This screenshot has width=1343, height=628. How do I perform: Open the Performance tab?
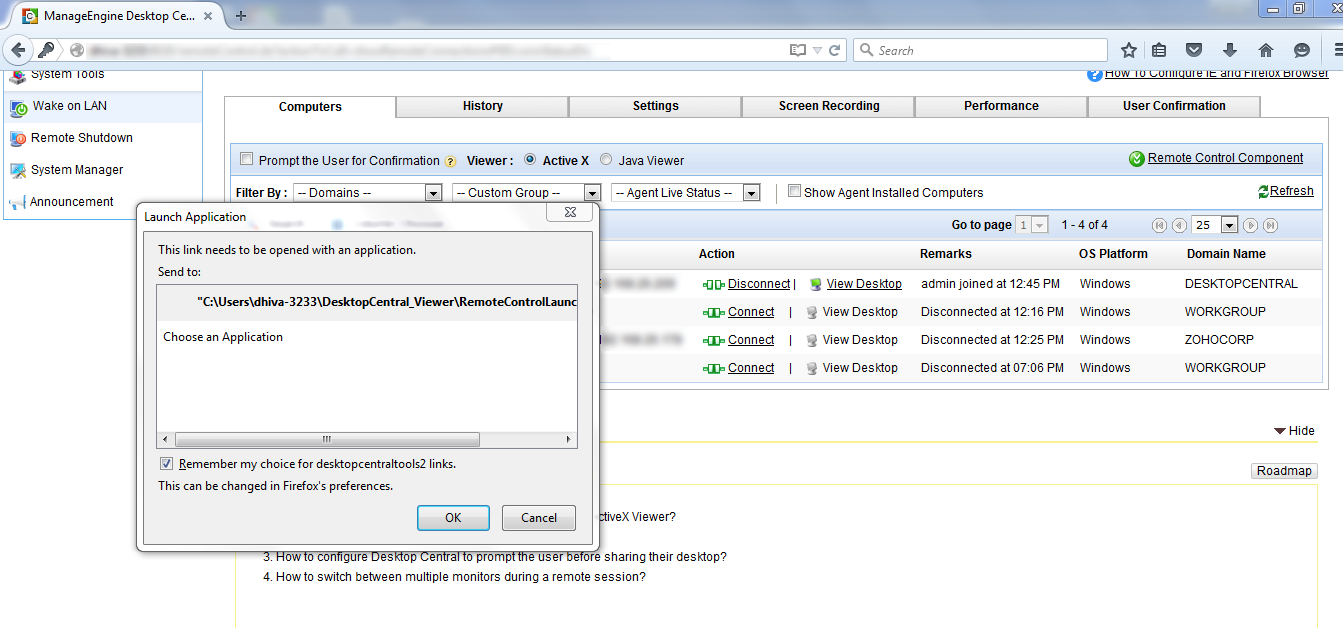[x=1001, y=106]
